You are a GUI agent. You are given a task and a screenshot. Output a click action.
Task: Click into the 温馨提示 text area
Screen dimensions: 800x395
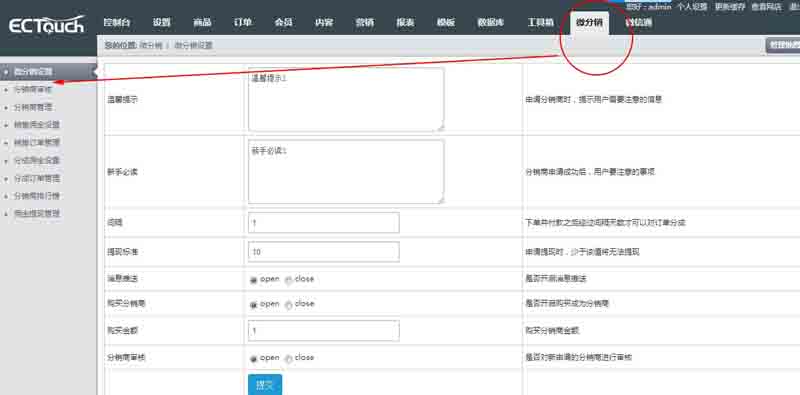pyautogui.click(x=346, y=100)
